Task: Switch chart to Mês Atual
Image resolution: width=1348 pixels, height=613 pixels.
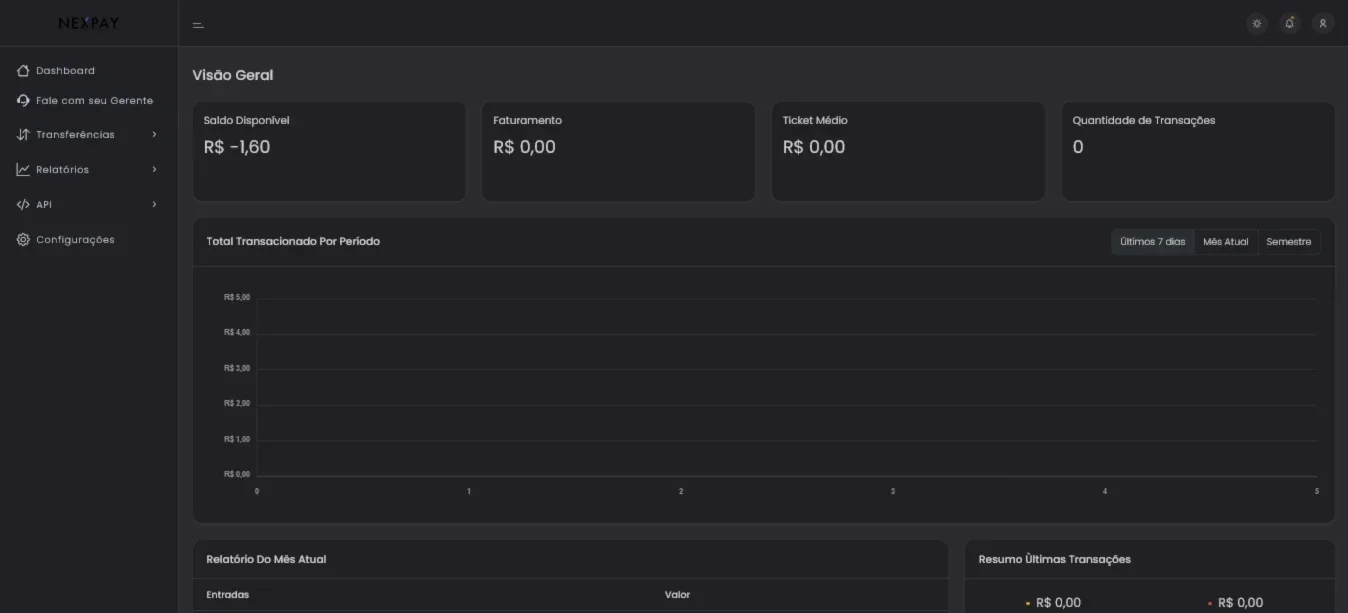Action: [x=1226, y=242]
